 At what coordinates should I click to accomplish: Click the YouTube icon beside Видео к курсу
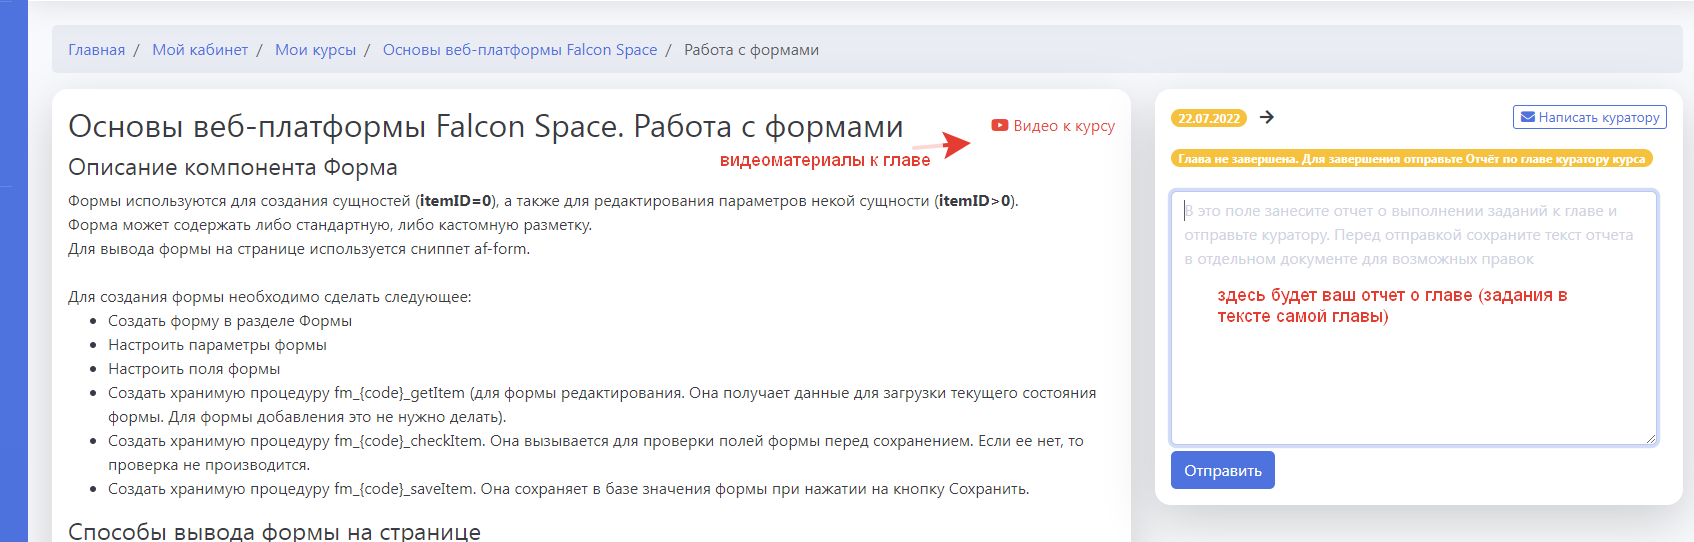coord(999,126)
